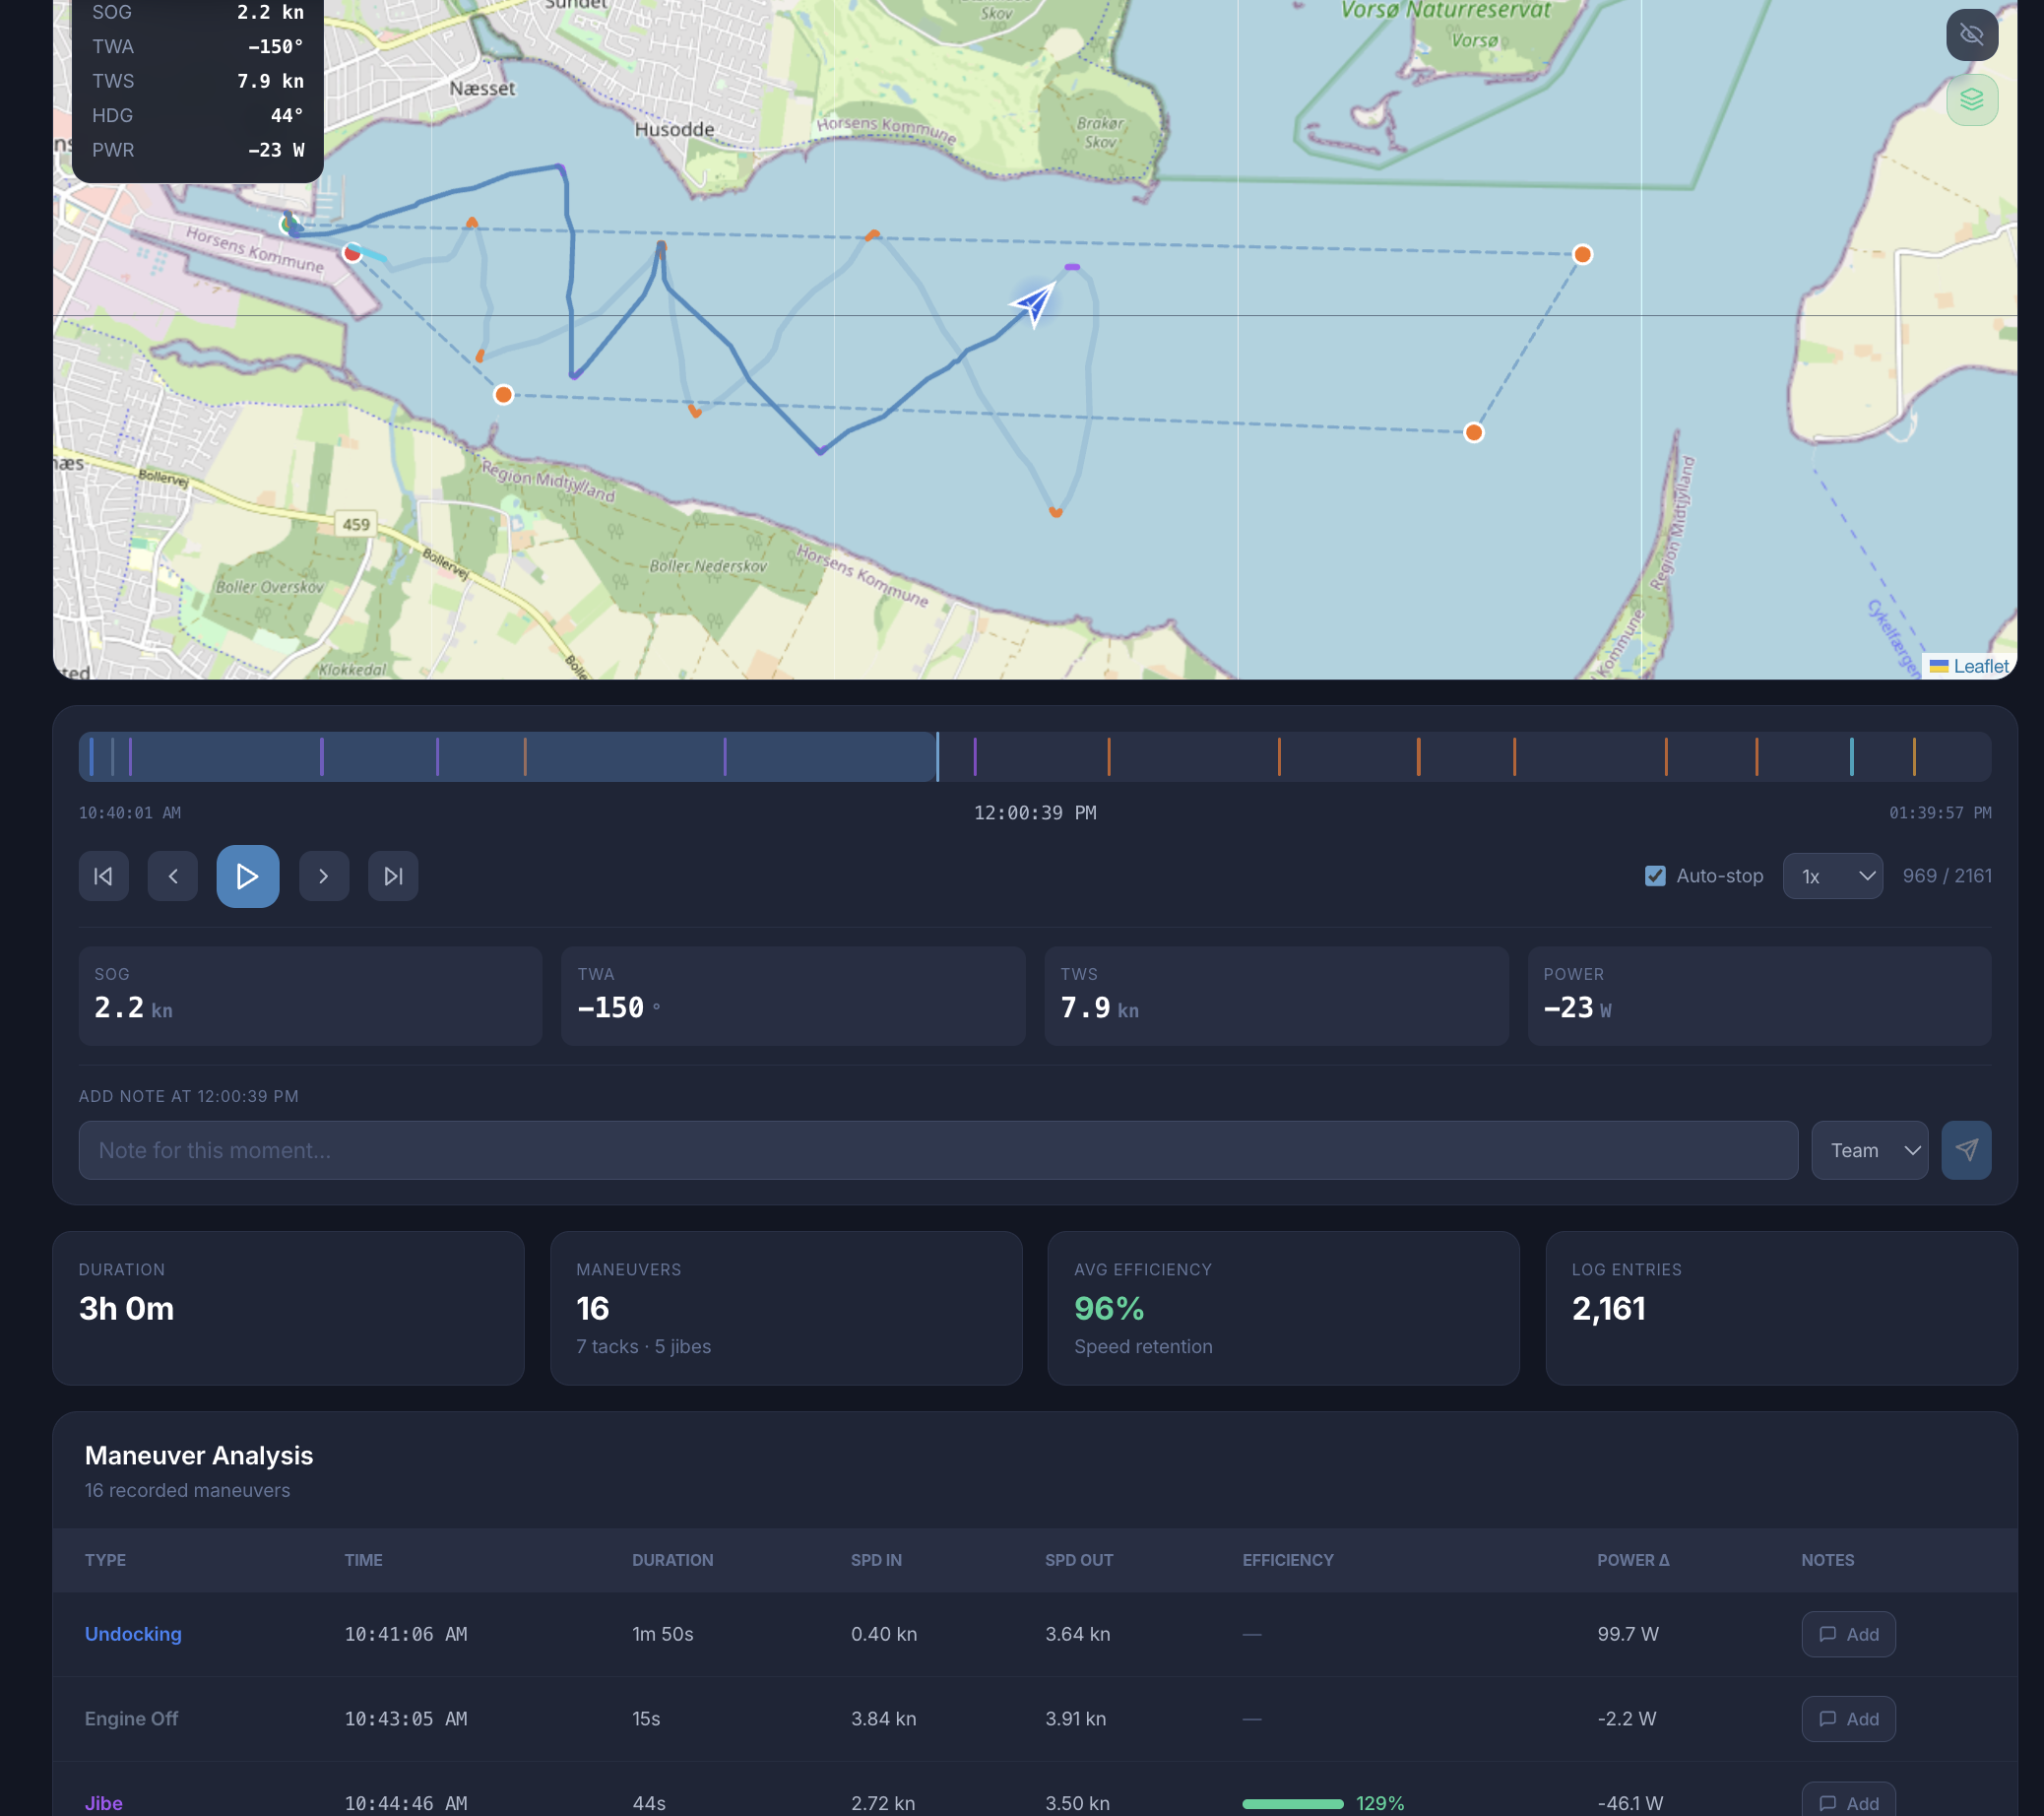Click the southwest orange course waypoint
This screenshot has width=2044, height=1816.
tap(503, 395)
